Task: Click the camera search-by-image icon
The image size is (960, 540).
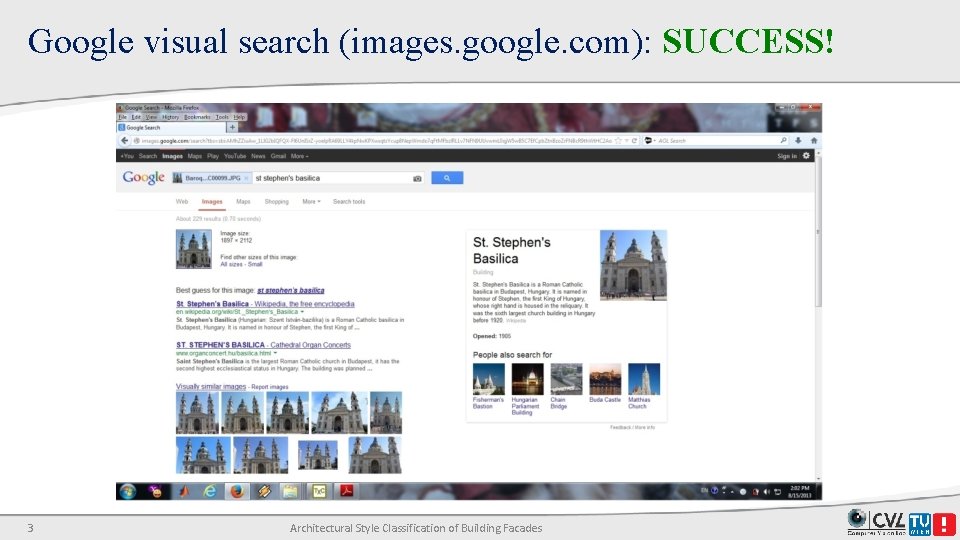Action: (418, 178)
